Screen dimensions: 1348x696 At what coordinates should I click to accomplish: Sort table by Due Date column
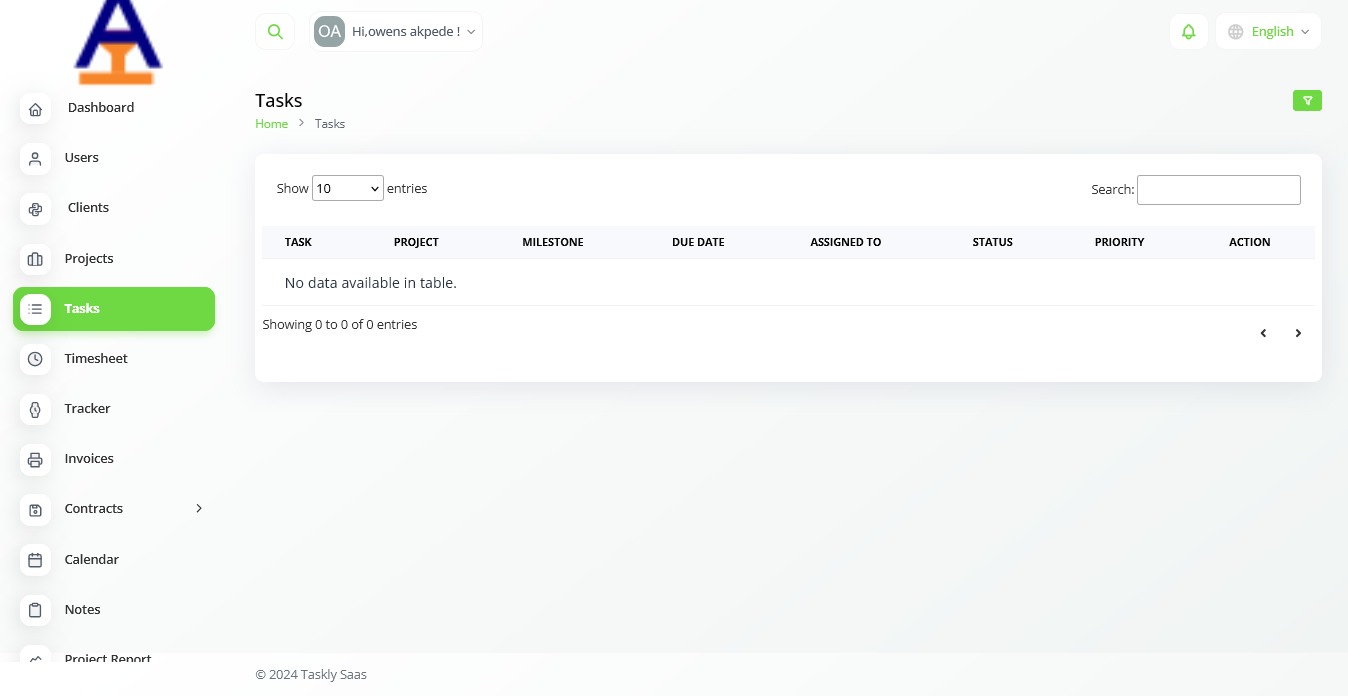tap(698, 242)
